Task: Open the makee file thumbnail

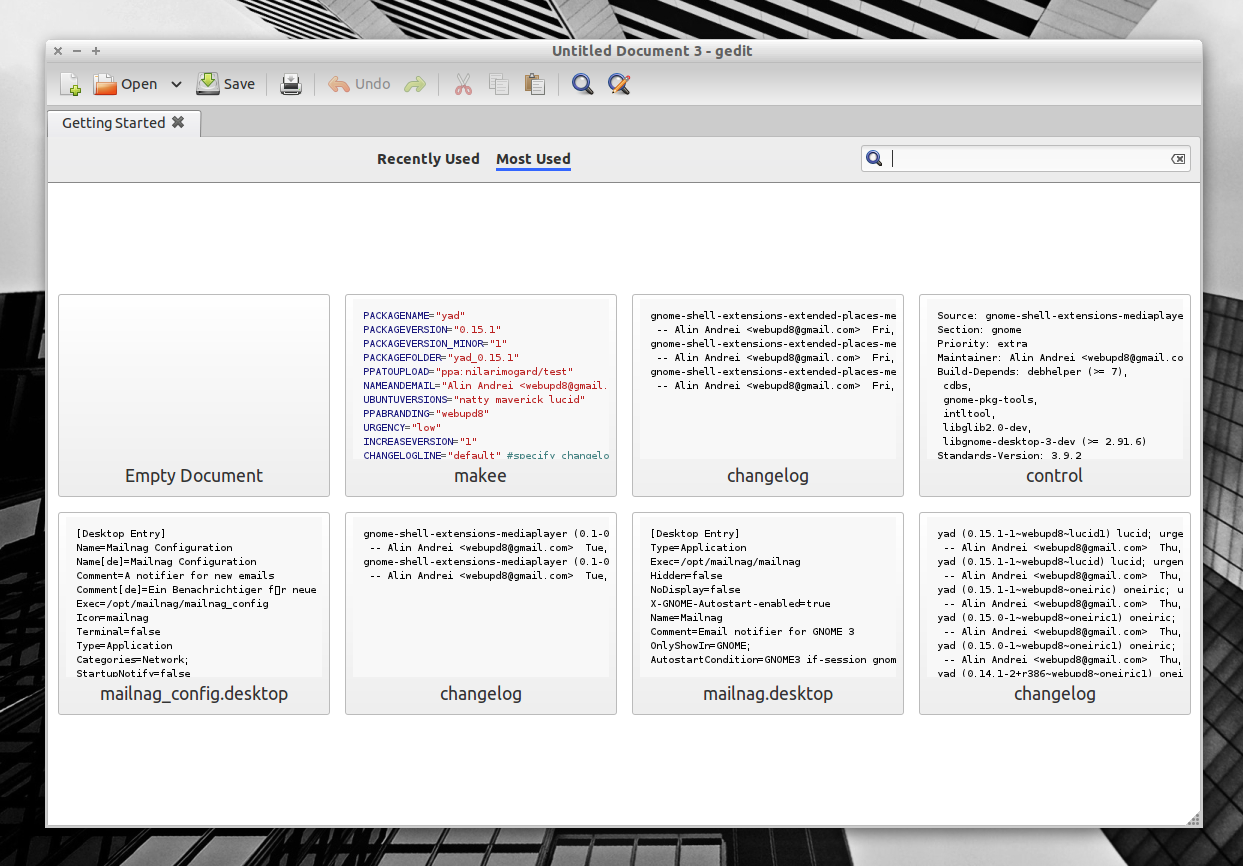Action: click(x=481, y=395)
